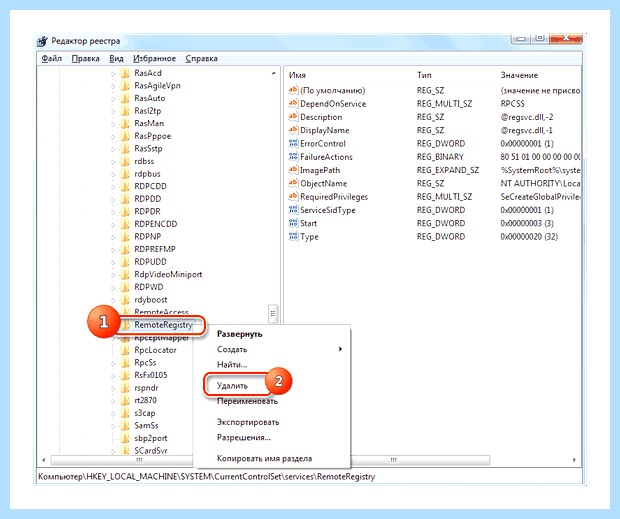Click the values pane scroll-right arrow
This screenshot has width=620, height=519.
pyautogui.click(x=574, y=460)
